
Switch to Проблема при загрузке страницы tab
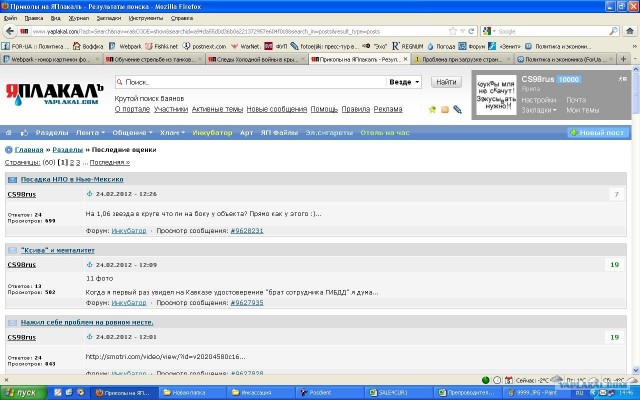[462, 59]
